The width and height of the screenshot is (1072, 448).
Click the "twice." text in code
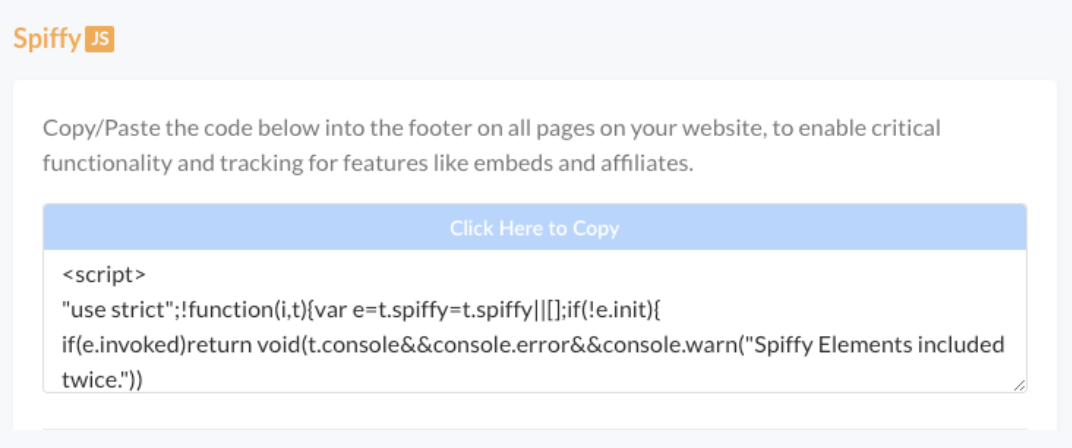102,380
